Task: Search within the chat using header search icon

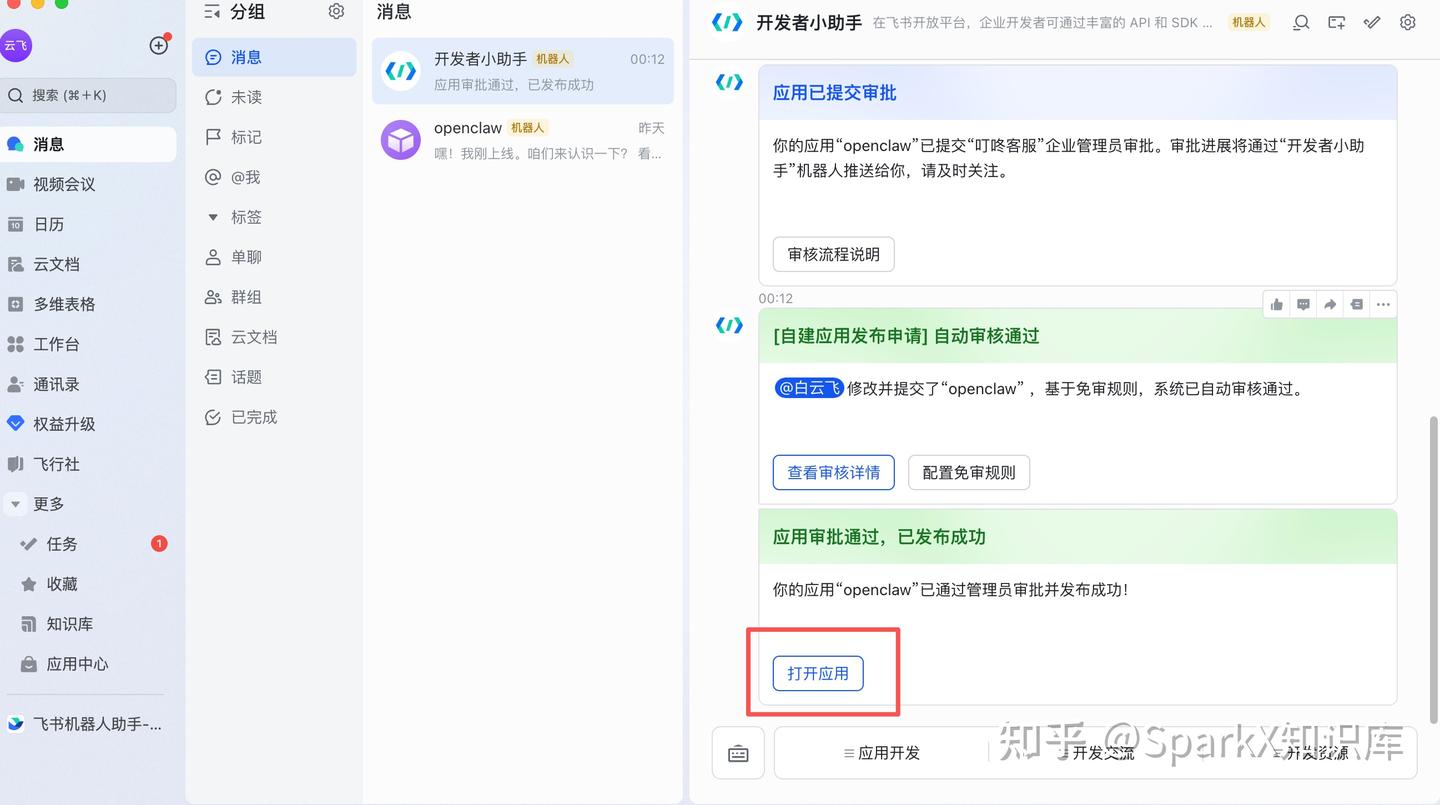Action: (x=1301, y=22)
